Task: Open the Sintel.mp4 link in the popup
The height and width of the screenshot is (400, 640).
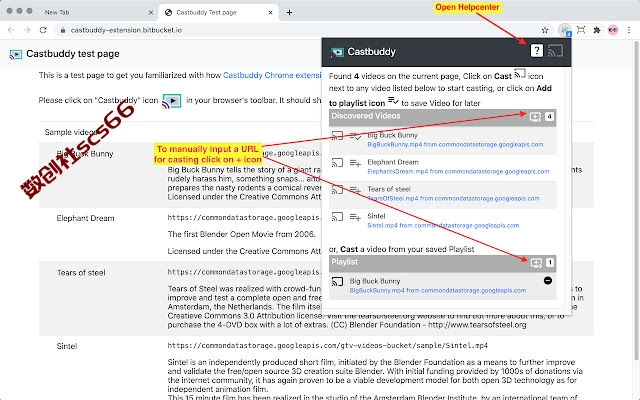Action: (443, 225)
